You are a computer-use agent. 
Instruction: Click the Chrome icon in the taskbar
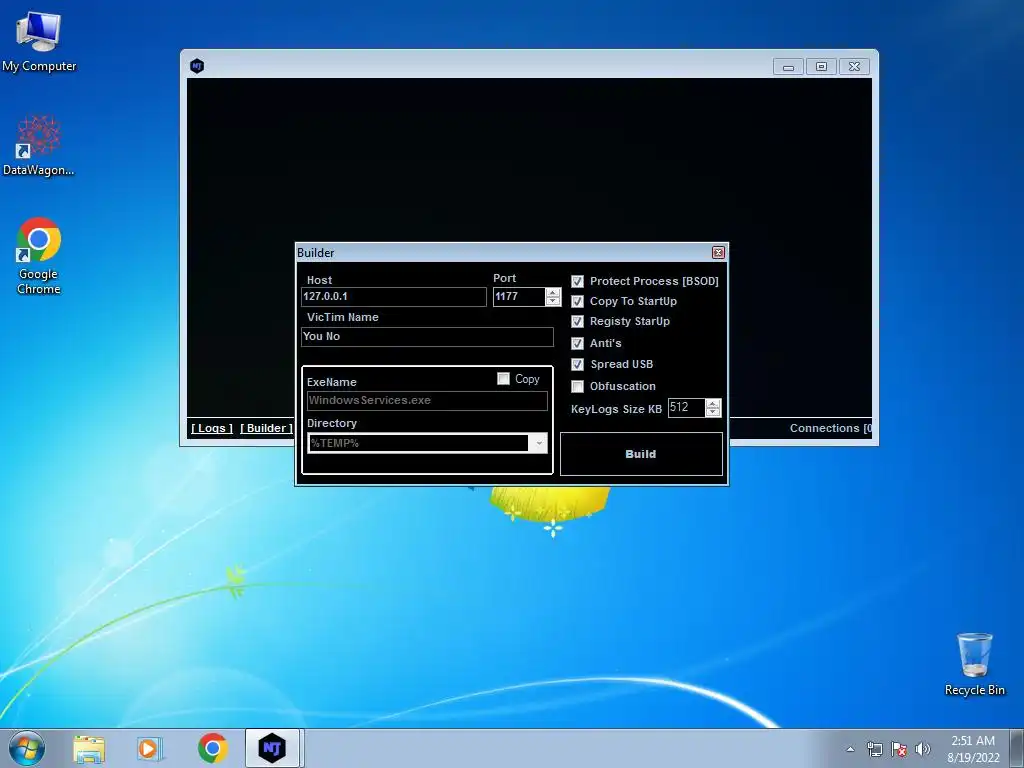[212, 748]
